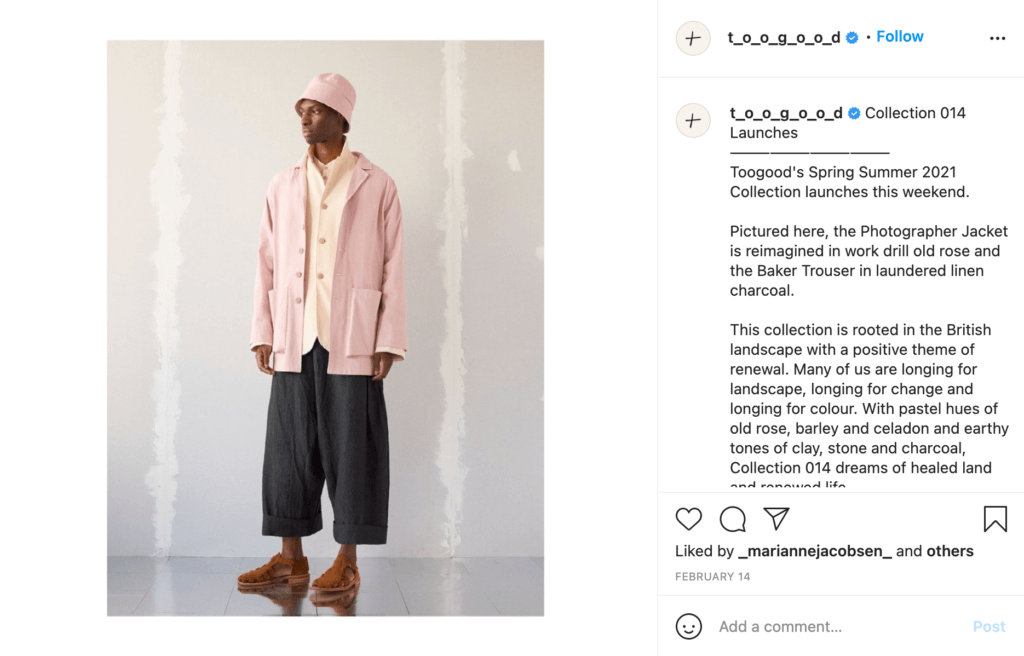Open comments via the speech bubble icon
1024x656 pixels.
[733, 519]
